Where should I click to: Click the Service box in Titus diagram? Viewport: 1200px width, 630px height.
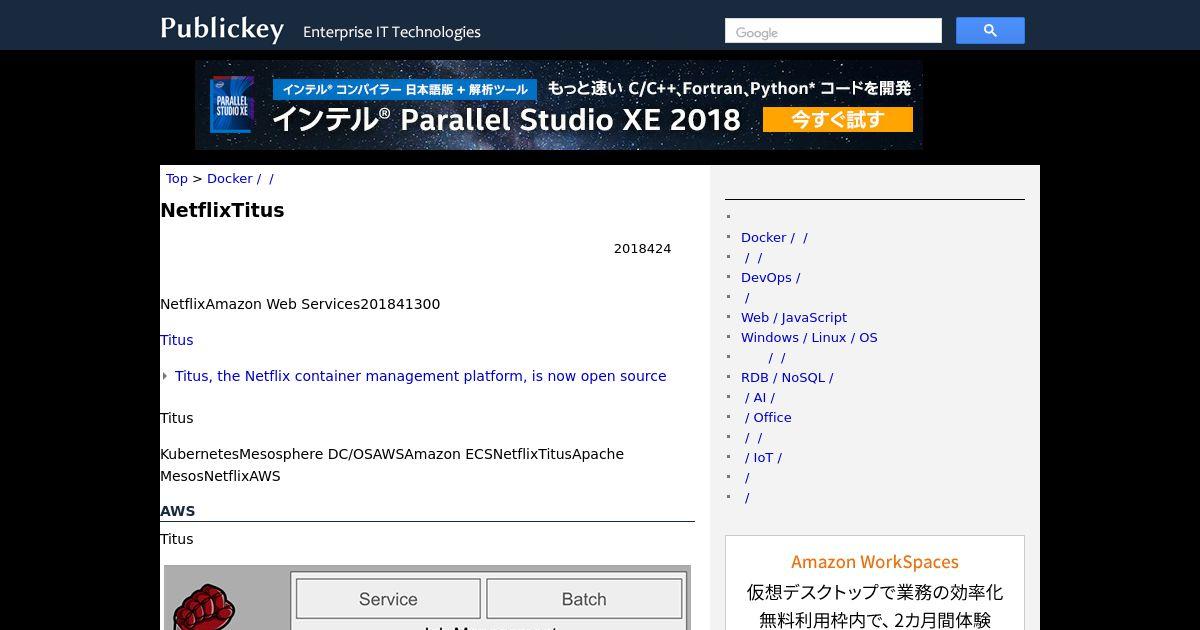388,599
